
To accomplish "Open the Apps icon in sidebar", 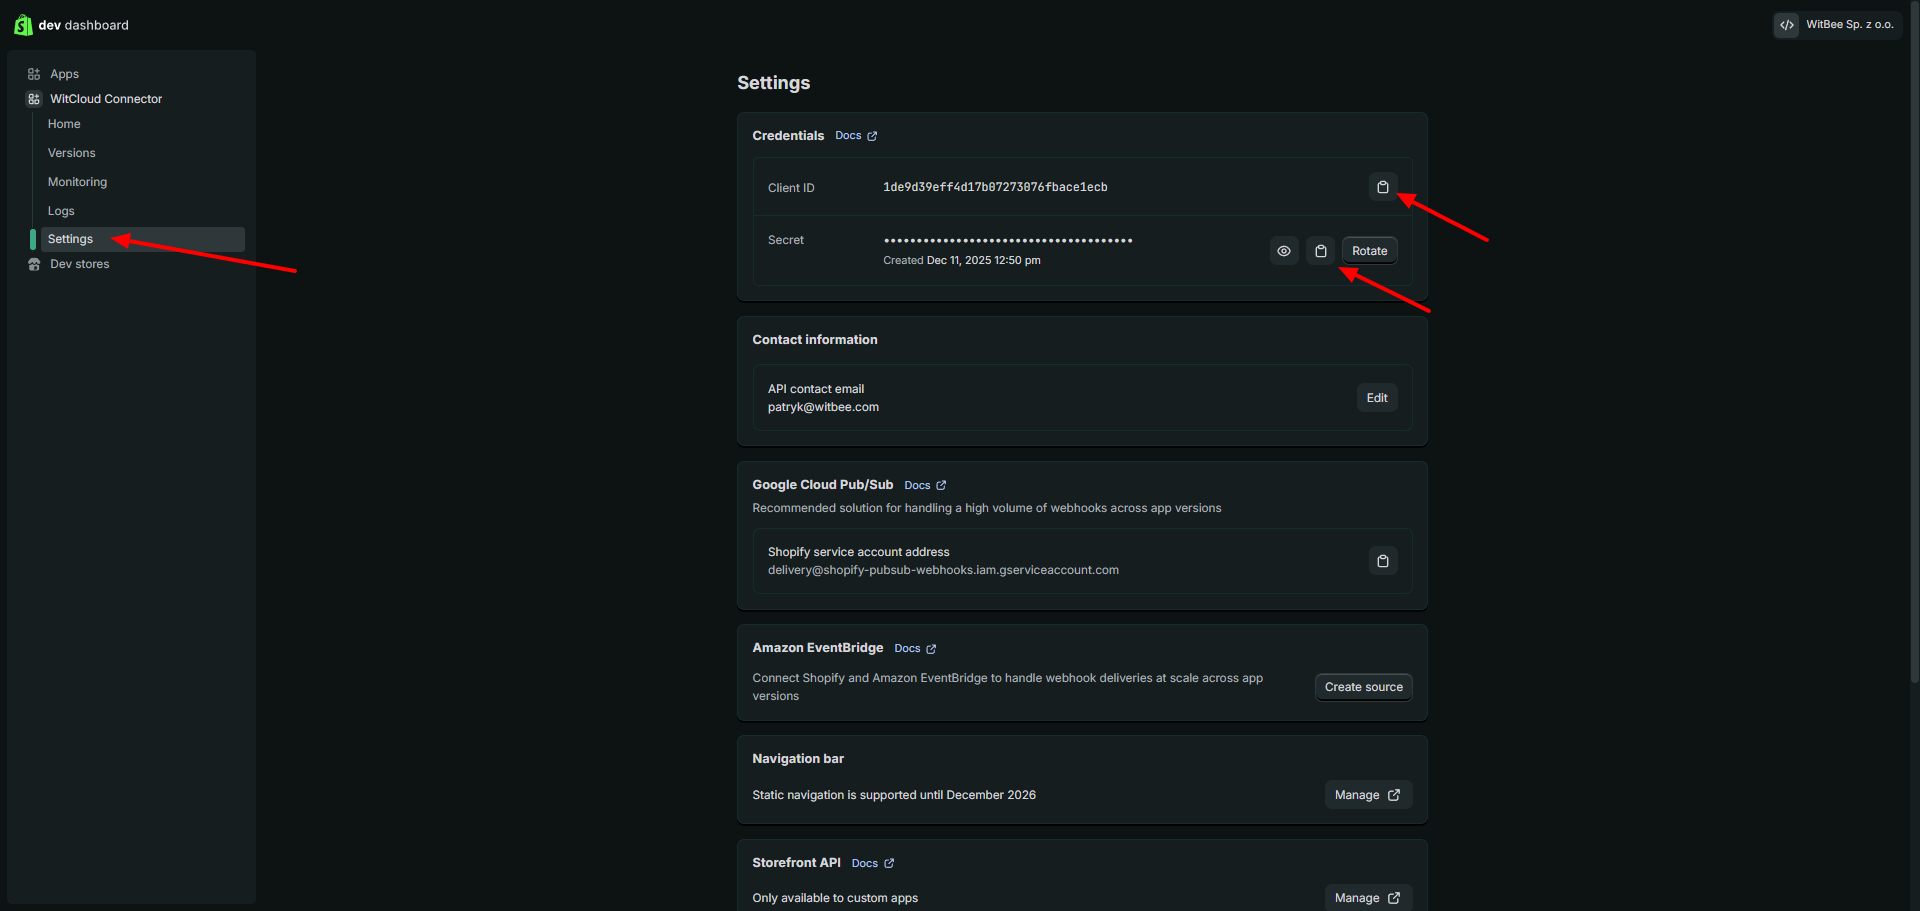I will pos(34,74).
